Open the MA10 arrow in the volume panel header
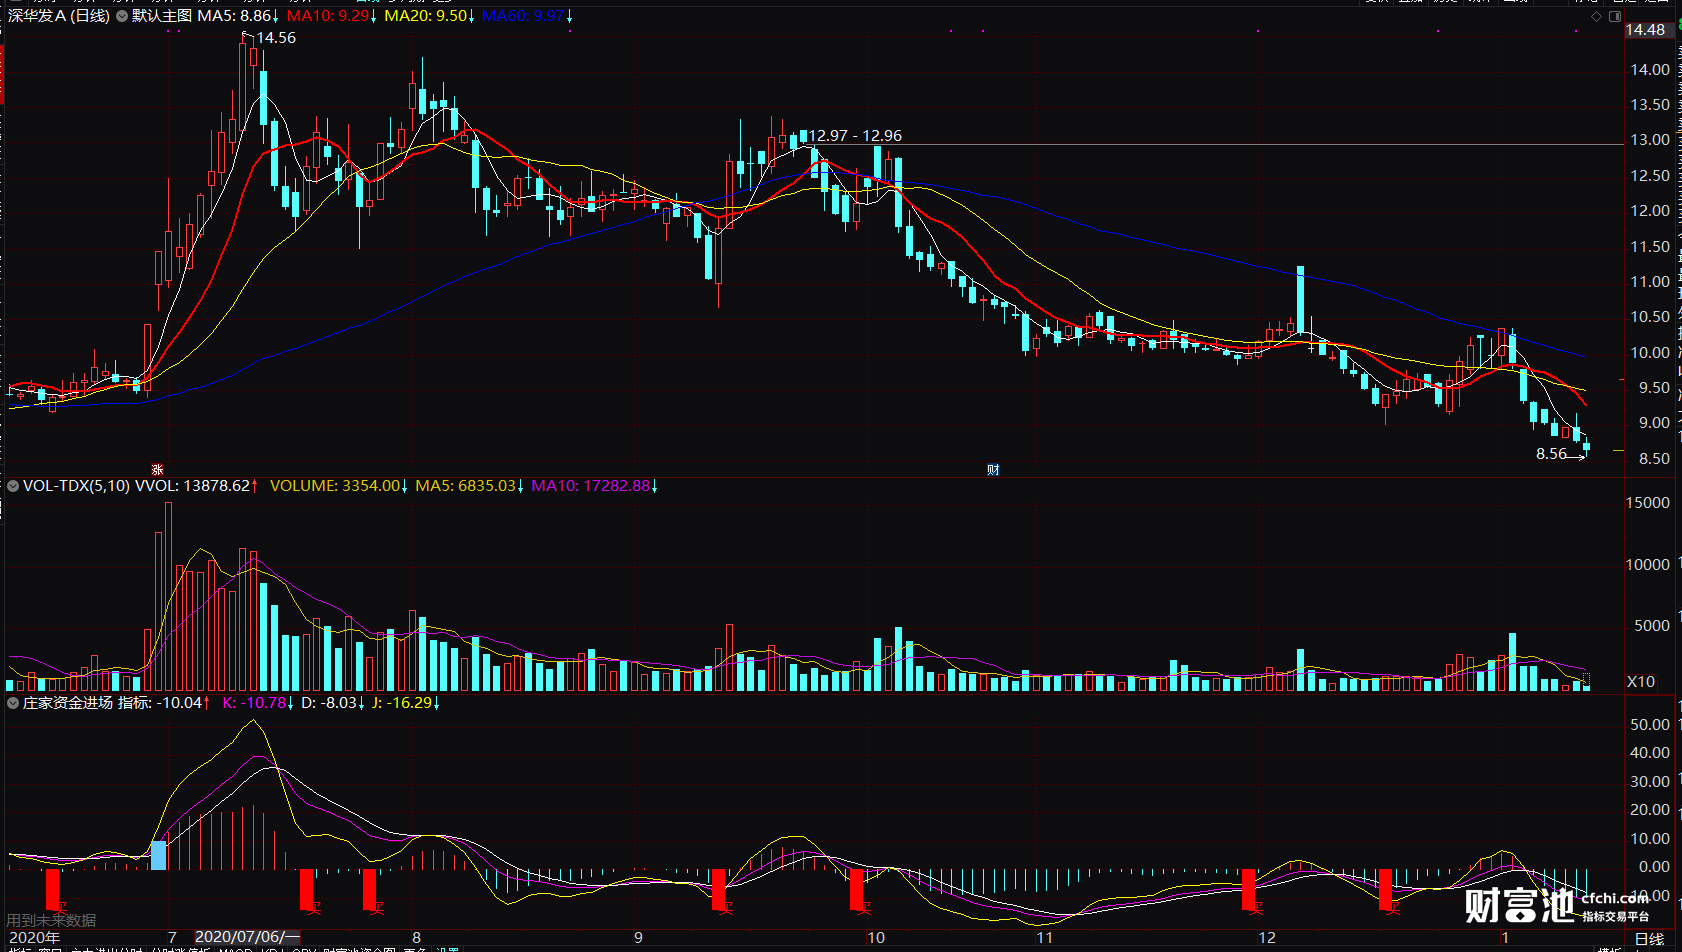 [x=655, y=486]
